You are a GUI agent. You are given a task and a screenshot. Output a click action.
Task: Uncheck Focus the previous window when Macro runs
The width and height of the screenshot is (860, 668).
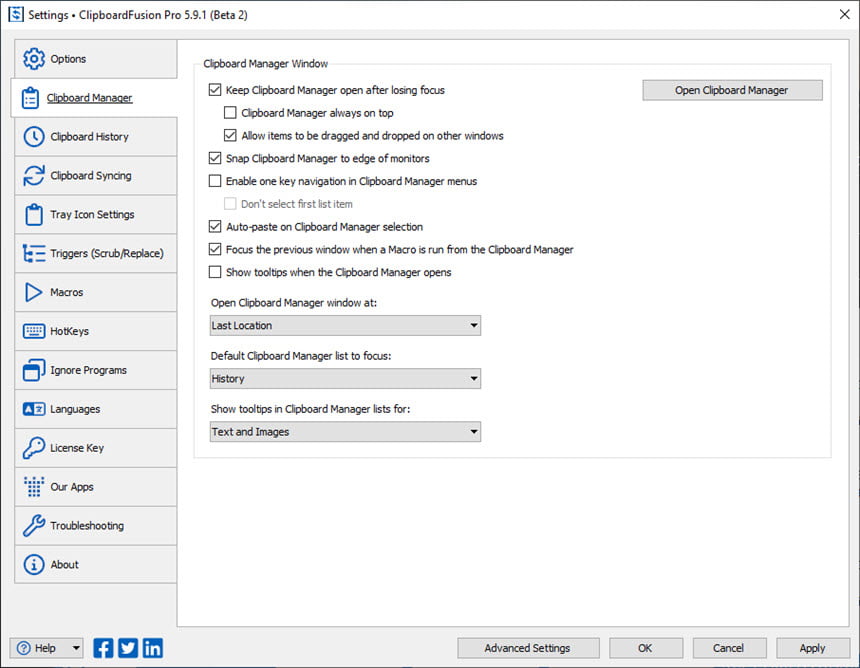pyautogui.click(x=215, y=250)
